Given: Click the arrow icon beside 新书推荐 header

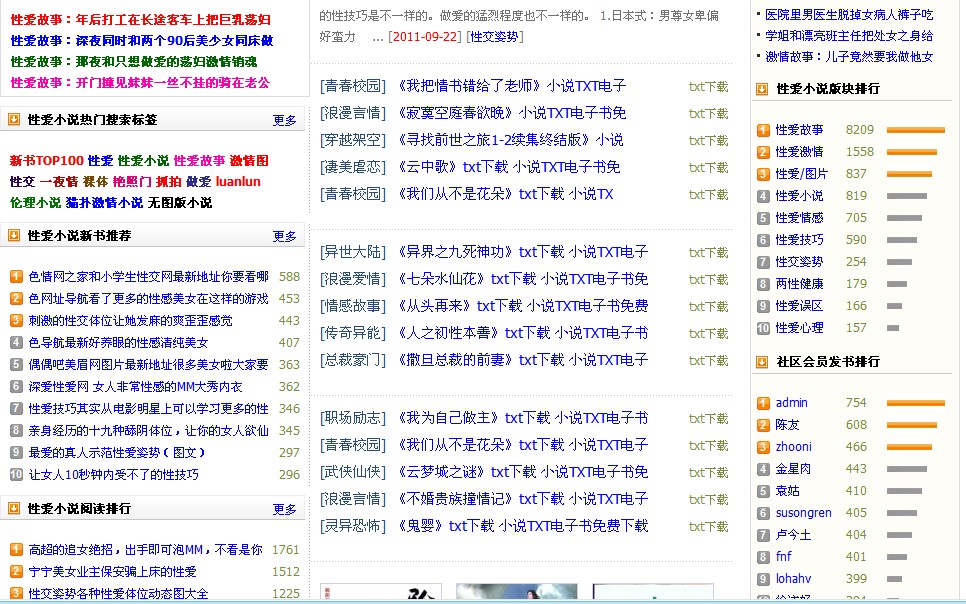Looking at the screenshot, I should tap(14, 235).
